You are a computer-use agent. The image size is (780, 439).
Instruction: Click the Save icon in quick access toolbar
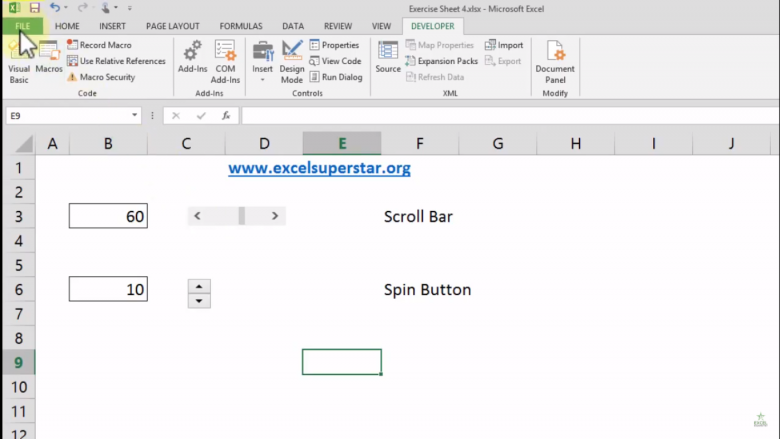(x=34, y=8)
